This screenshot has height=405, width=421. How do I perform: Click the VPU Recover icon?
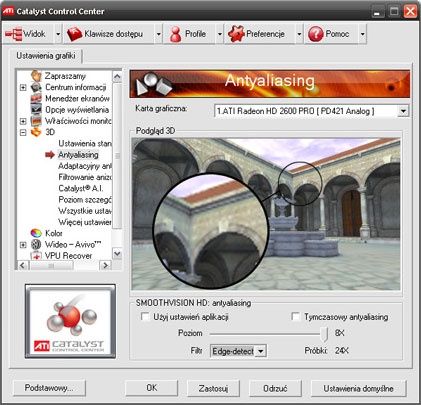coord(36,256)
